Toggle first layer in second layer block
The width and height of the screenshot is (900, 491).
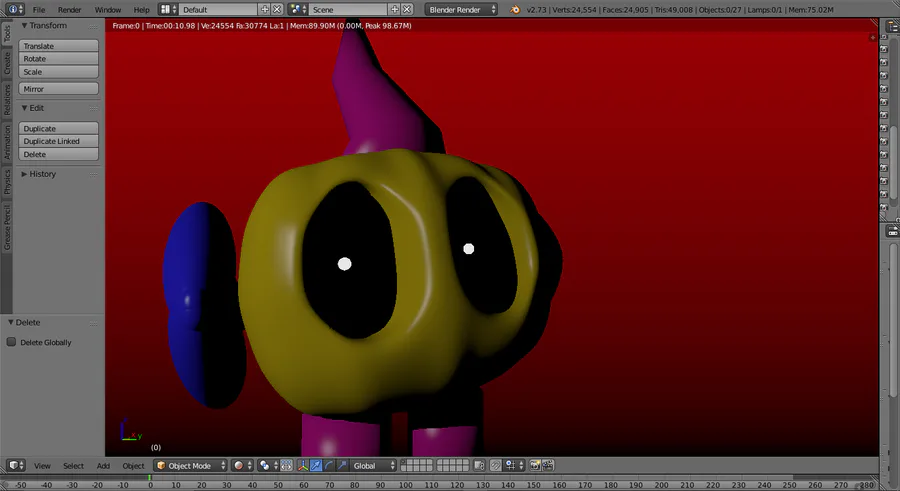point(440,462)
